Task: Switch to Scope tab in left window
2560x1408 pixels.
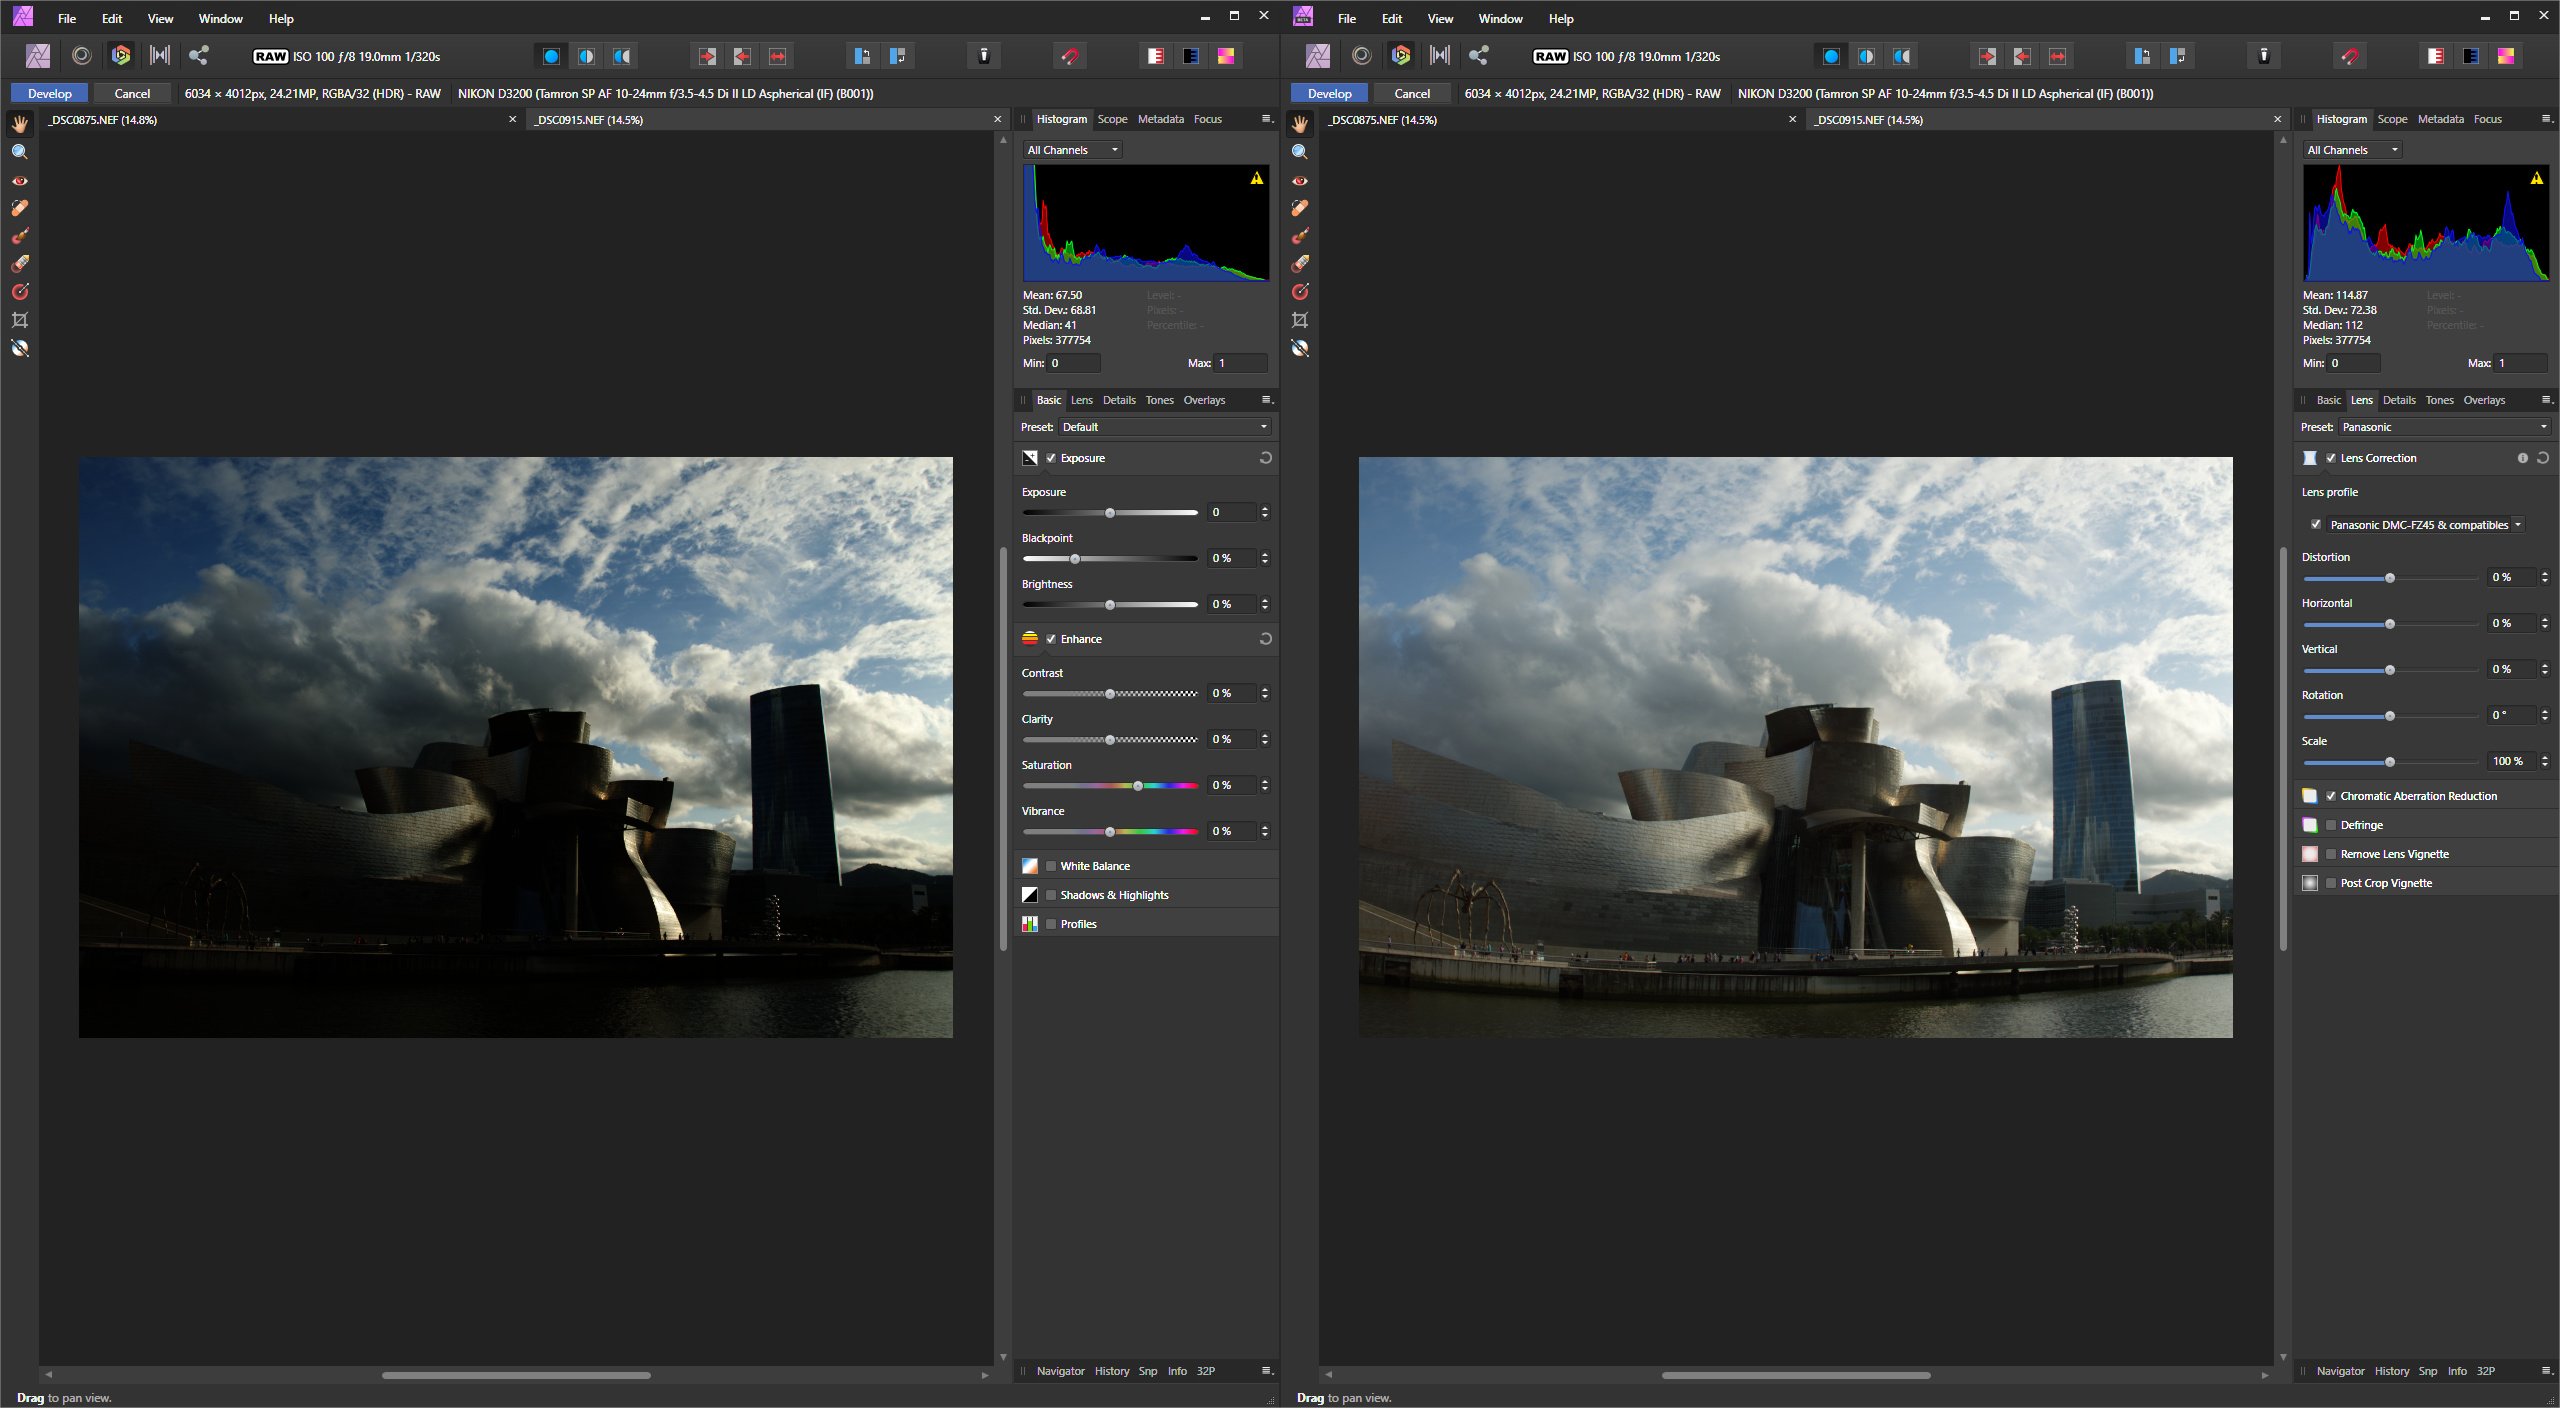Action: [1112, 119]
